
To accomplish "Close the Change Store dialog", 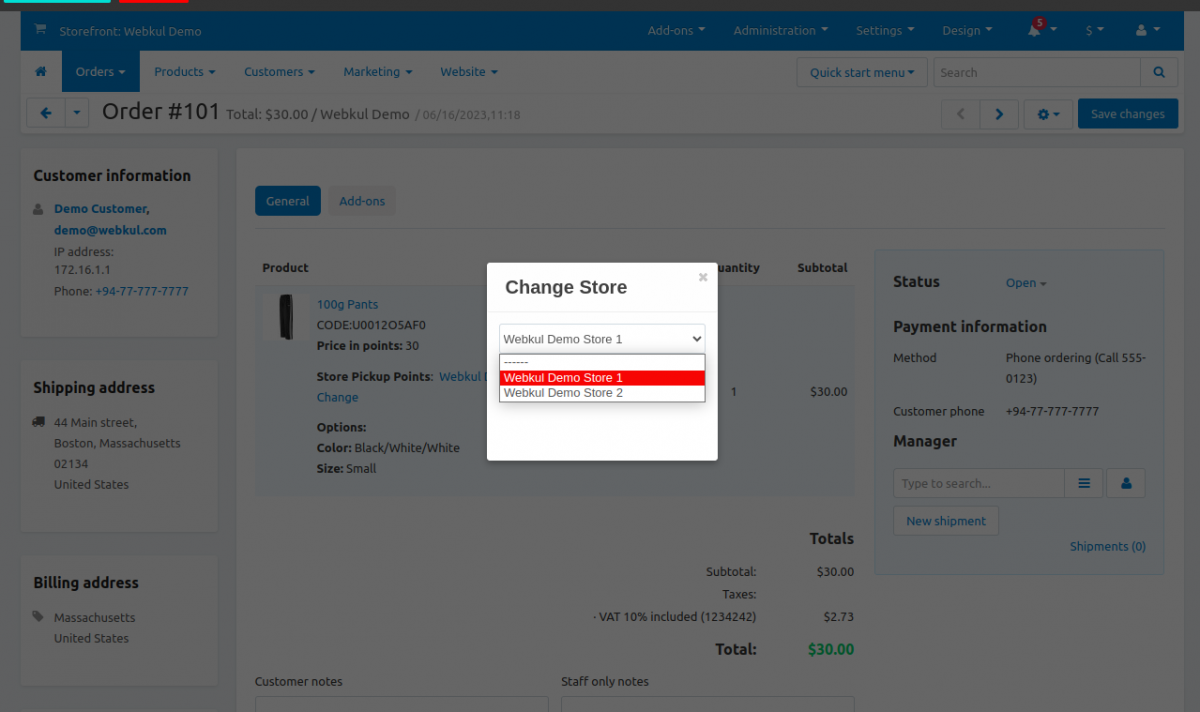I will [703, 277].
